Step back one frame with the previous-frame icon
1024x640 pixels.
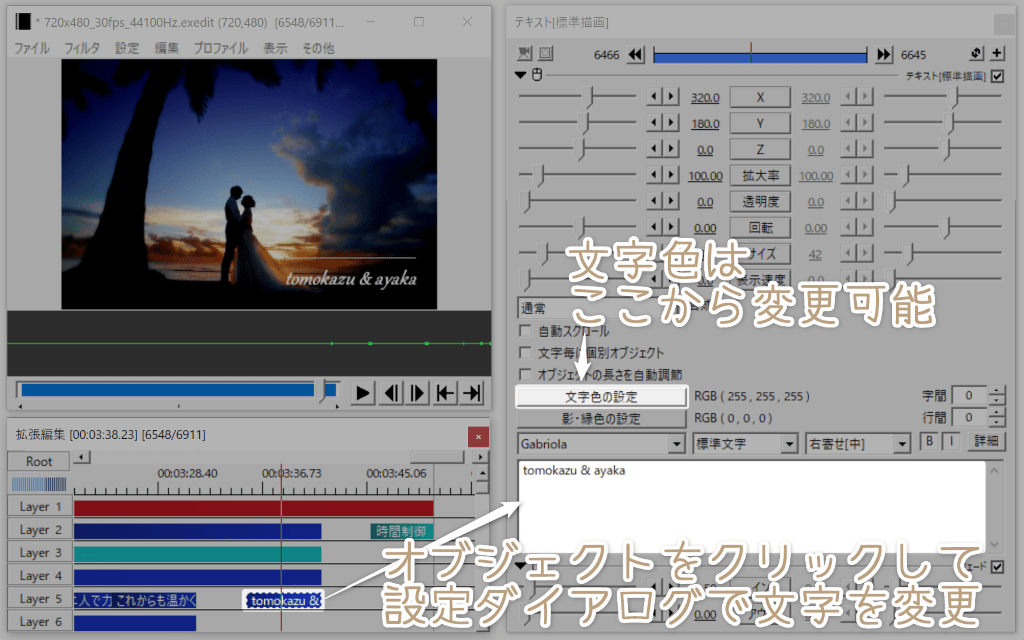pyautogui.click(x=389, y=393)
